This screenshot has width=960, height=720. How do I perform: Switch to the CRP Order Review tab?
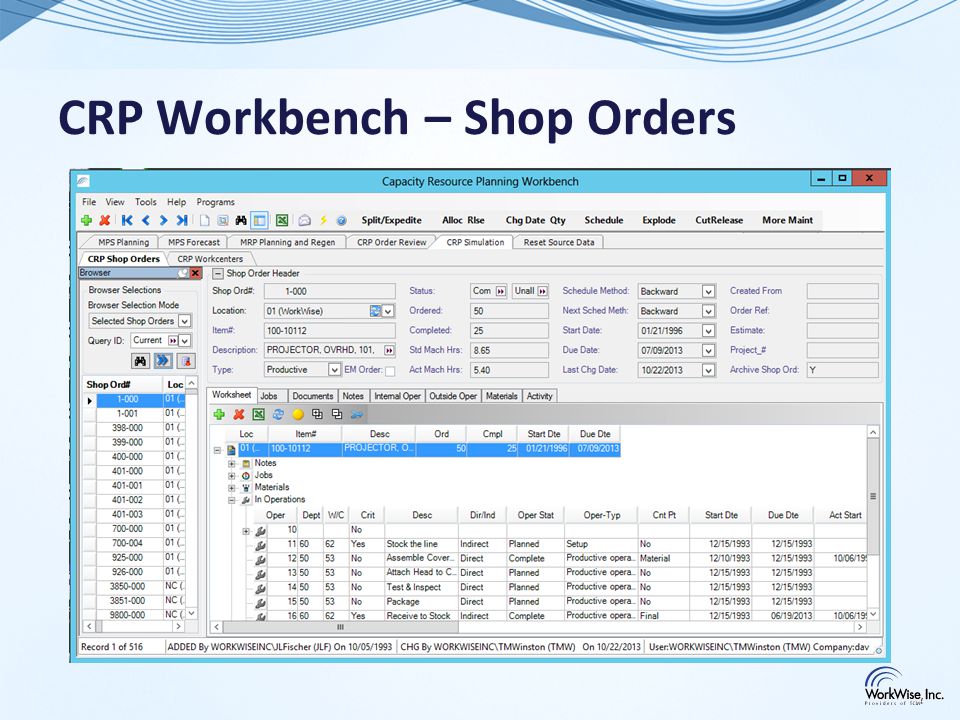click(x=391, y=242)
